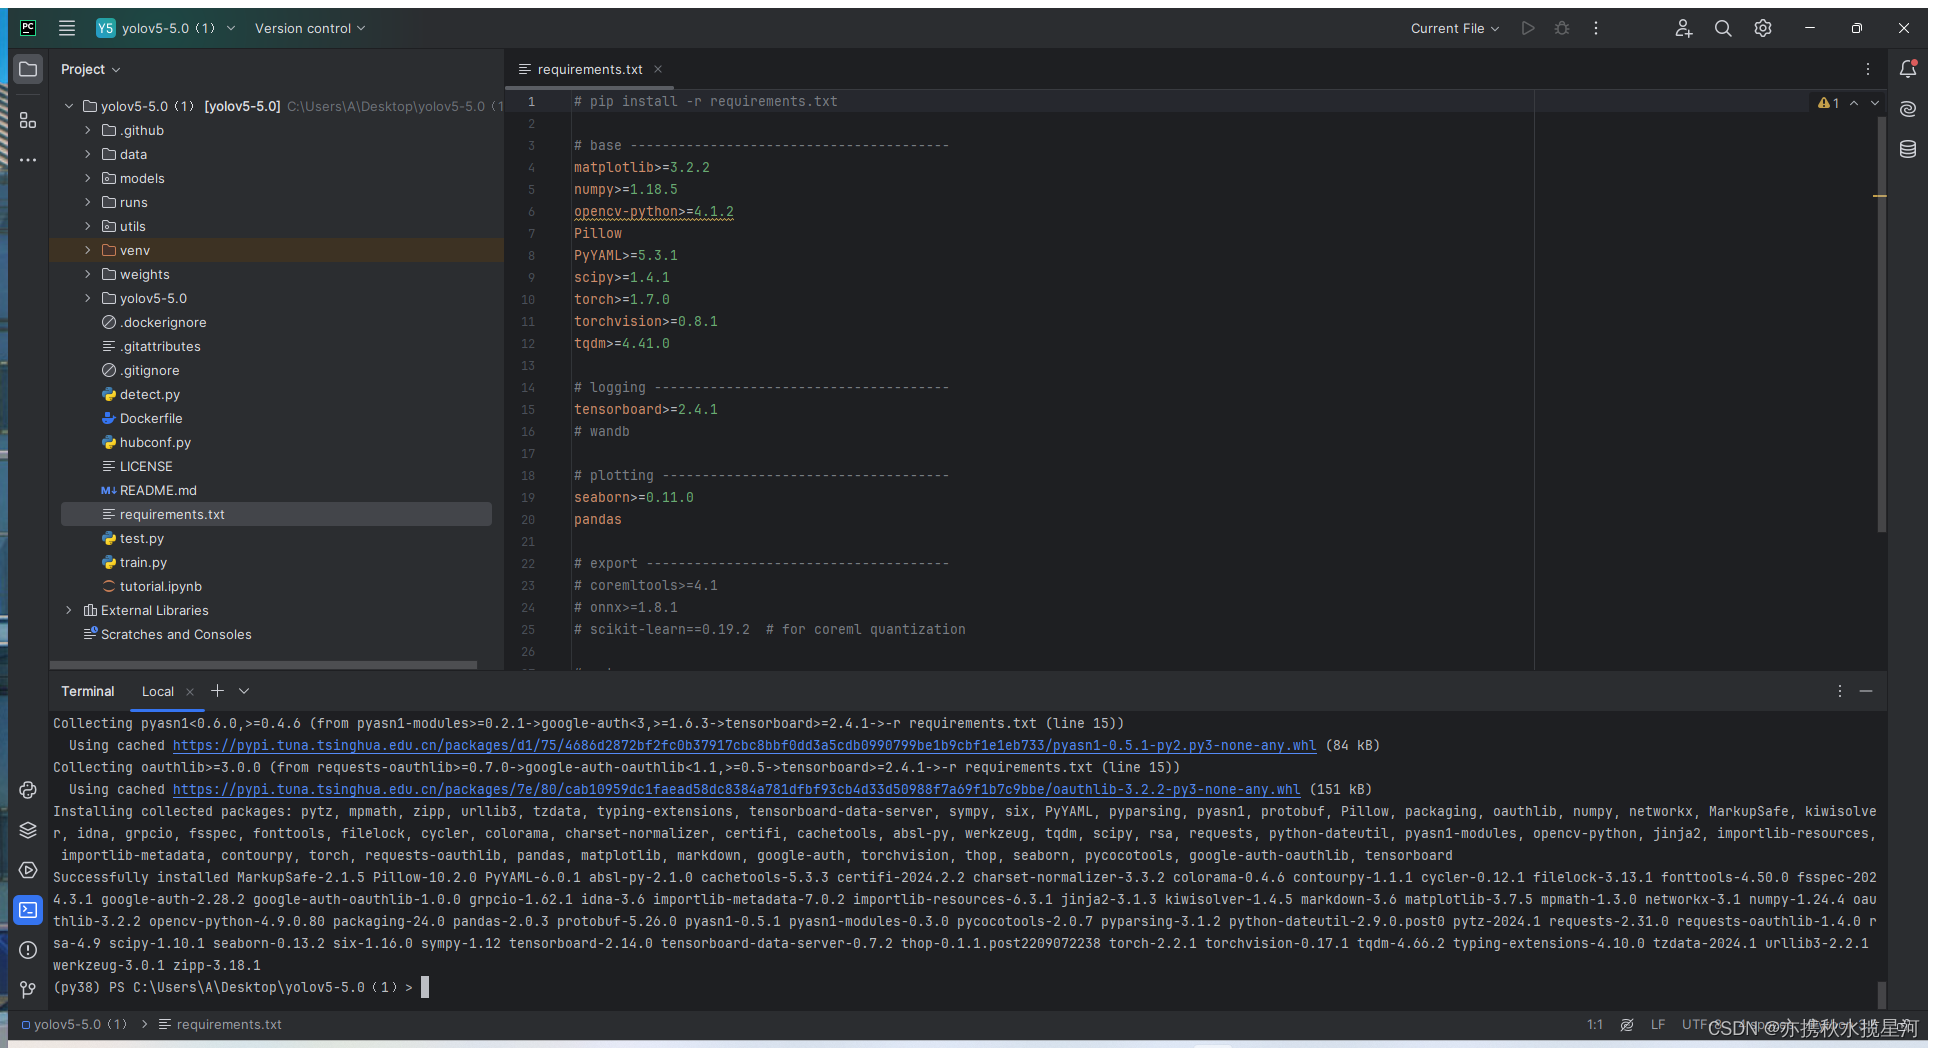Click requirements.txt breadcrumb in status bar
Image resolution: width=1936 pixels, height=1048 pixels.
click(221, 1024)
